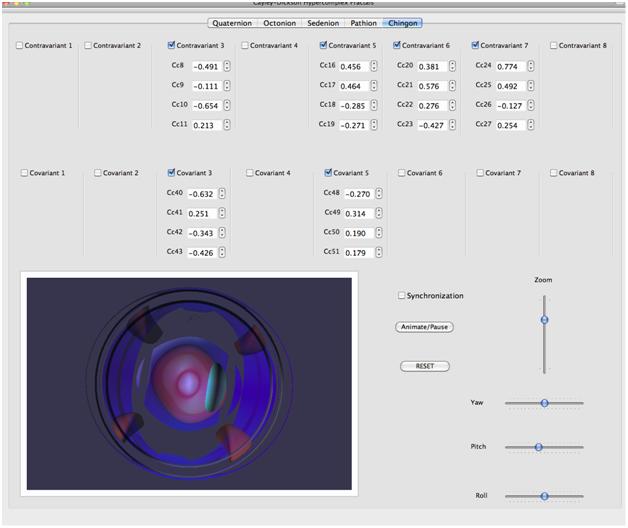Enable the Covariant 8 checkbox
The width and height of the screenshot is (628, 528).
click(554, 173)
